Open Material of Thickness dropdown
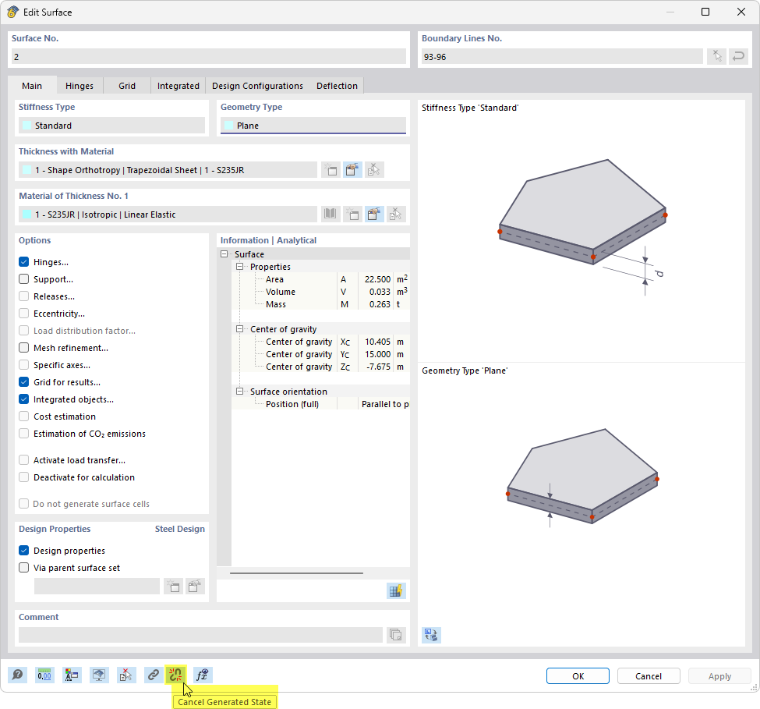The height and width of the screenshot is (709, 760). pos(168,214)
